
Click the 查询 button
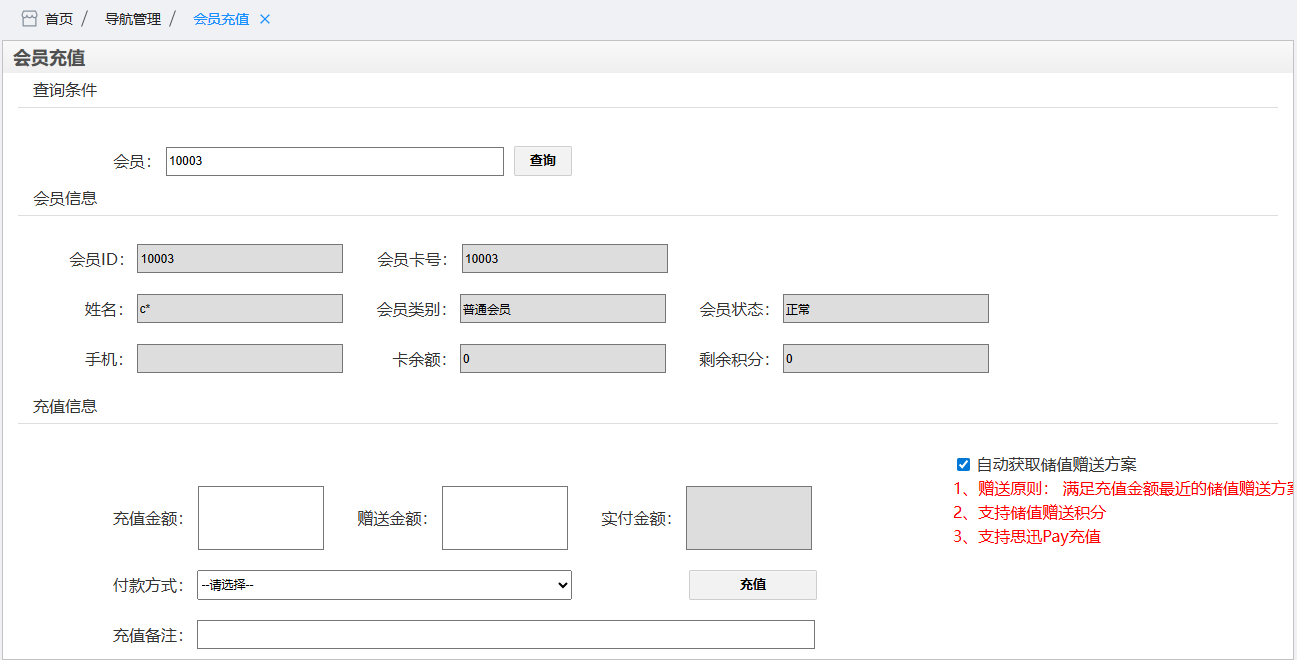point(543,161)
